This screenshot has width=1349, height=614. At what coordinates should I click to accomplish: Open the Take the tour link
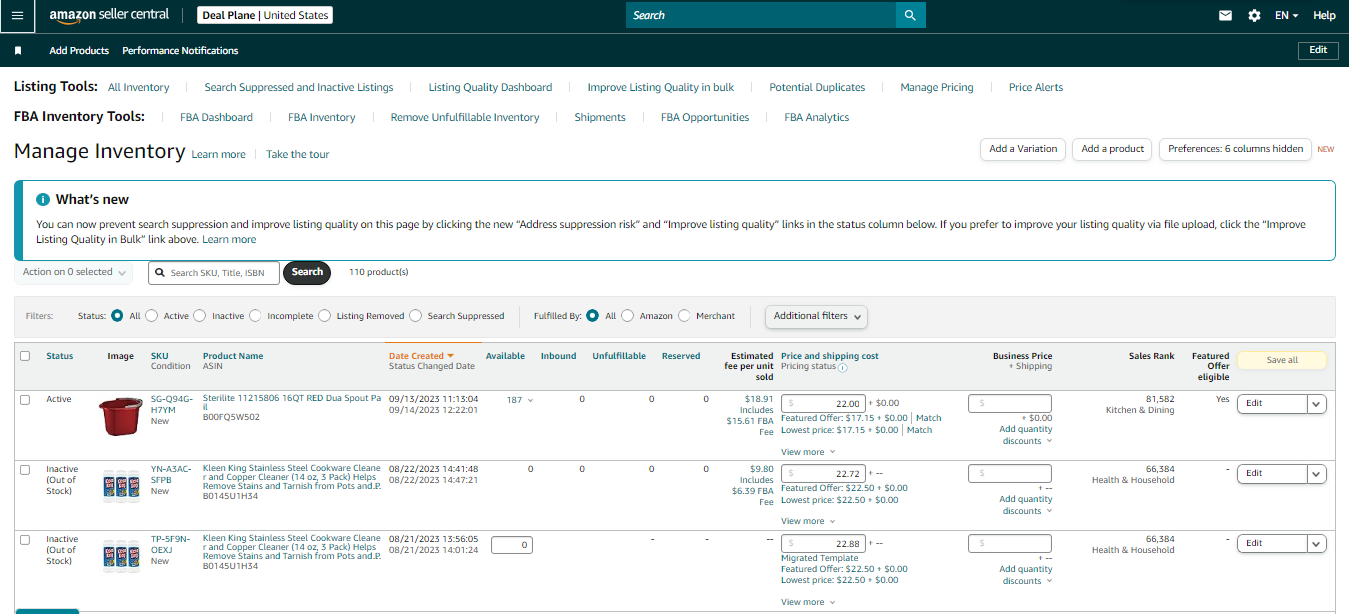point(297,155)
